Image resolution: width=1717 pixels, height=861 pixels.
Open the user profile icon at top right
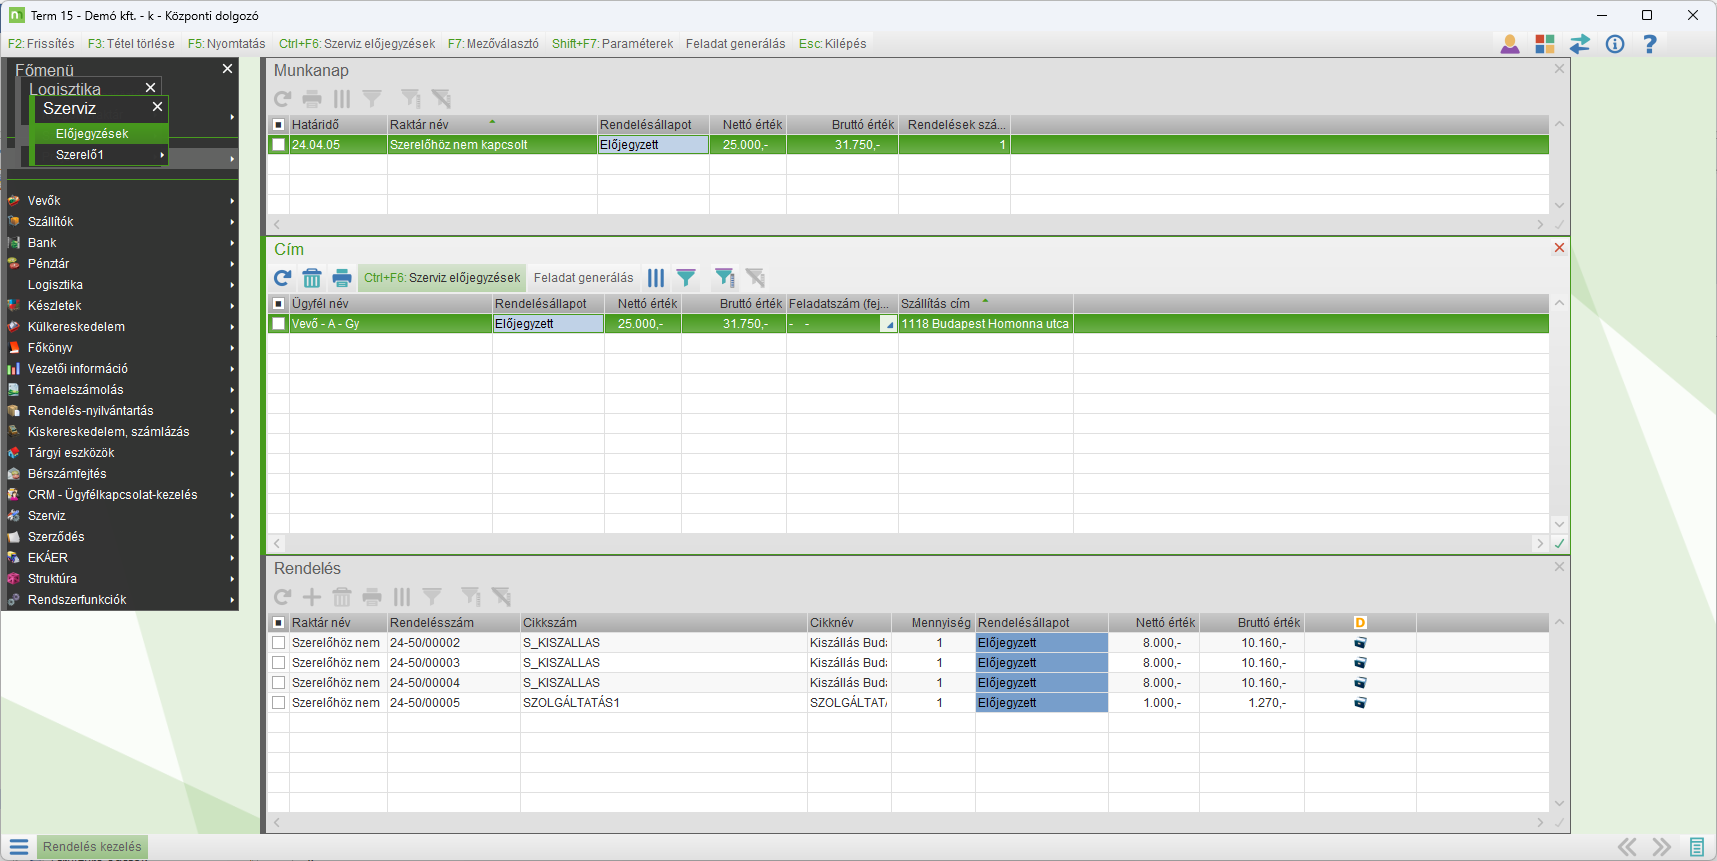click(x=1510, y=44)
